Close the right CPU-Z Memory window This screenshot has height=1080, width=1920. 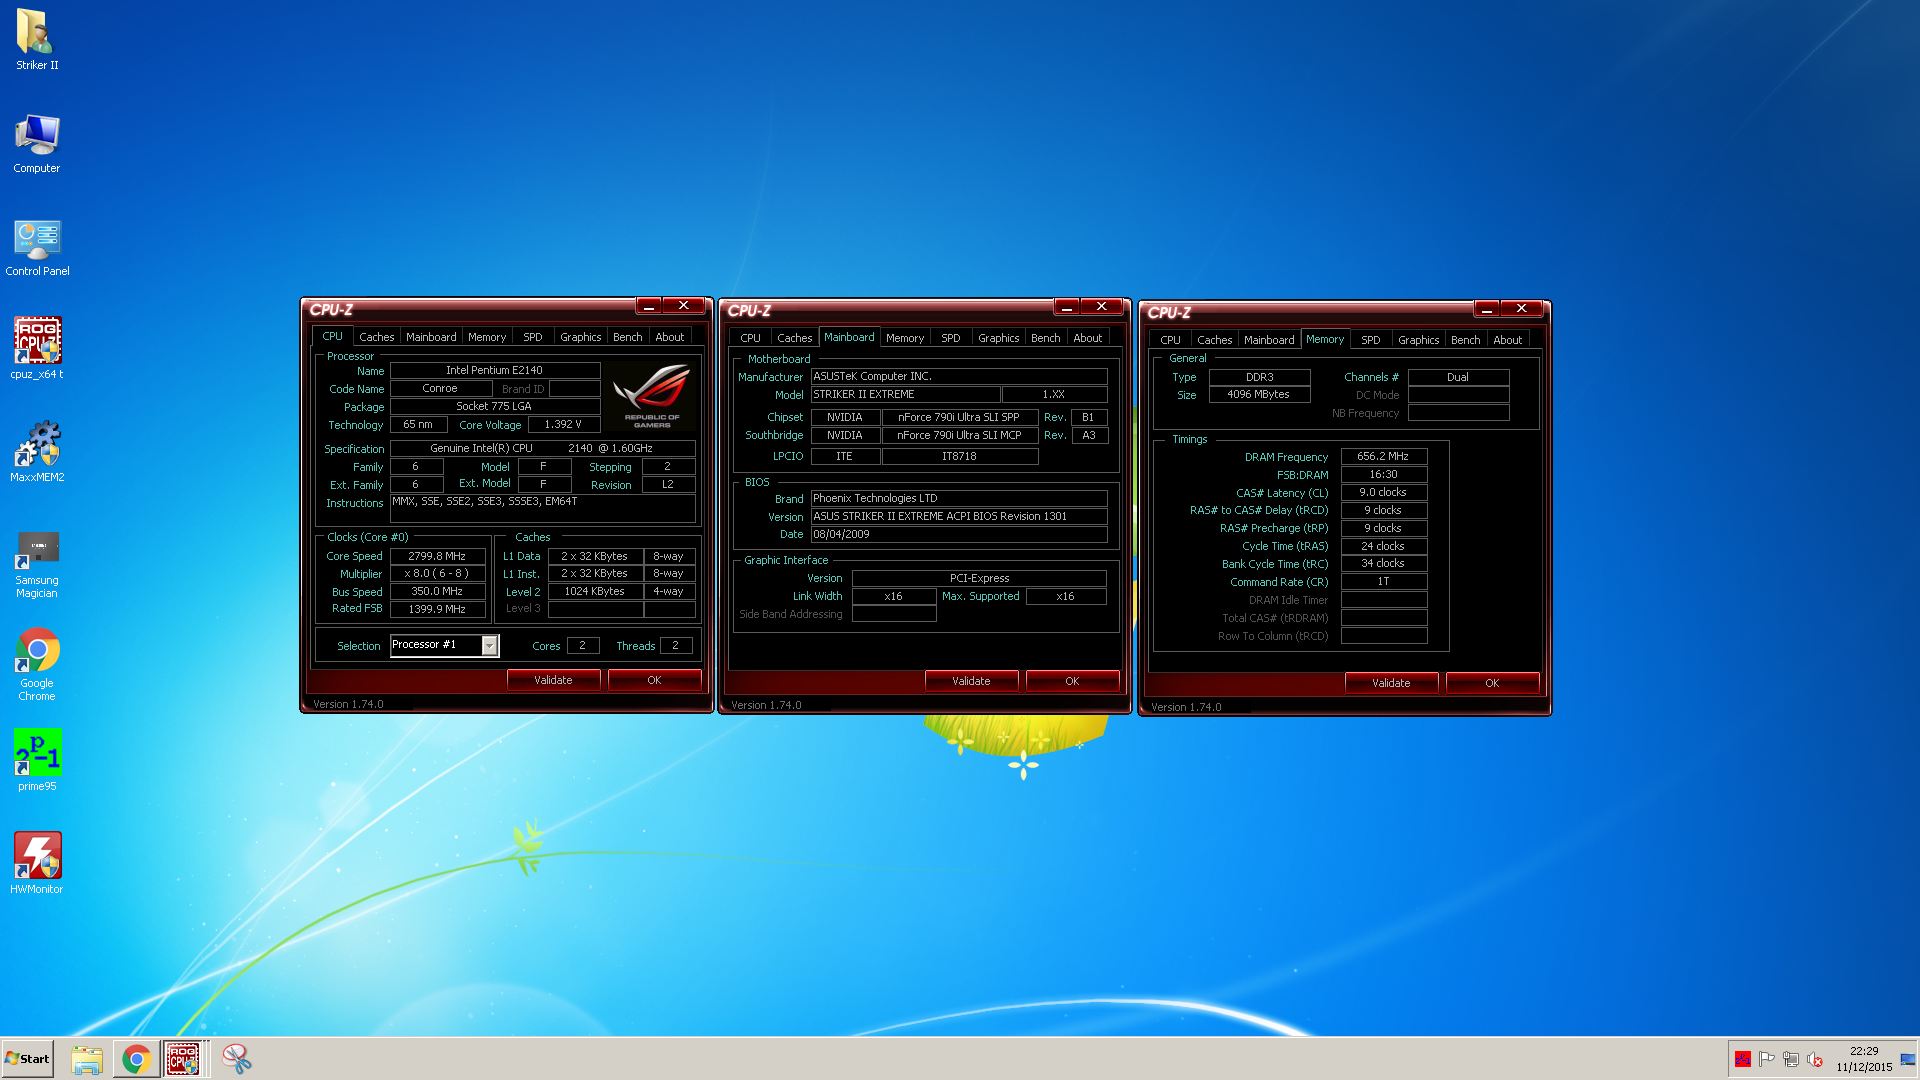click(1521, 309)
